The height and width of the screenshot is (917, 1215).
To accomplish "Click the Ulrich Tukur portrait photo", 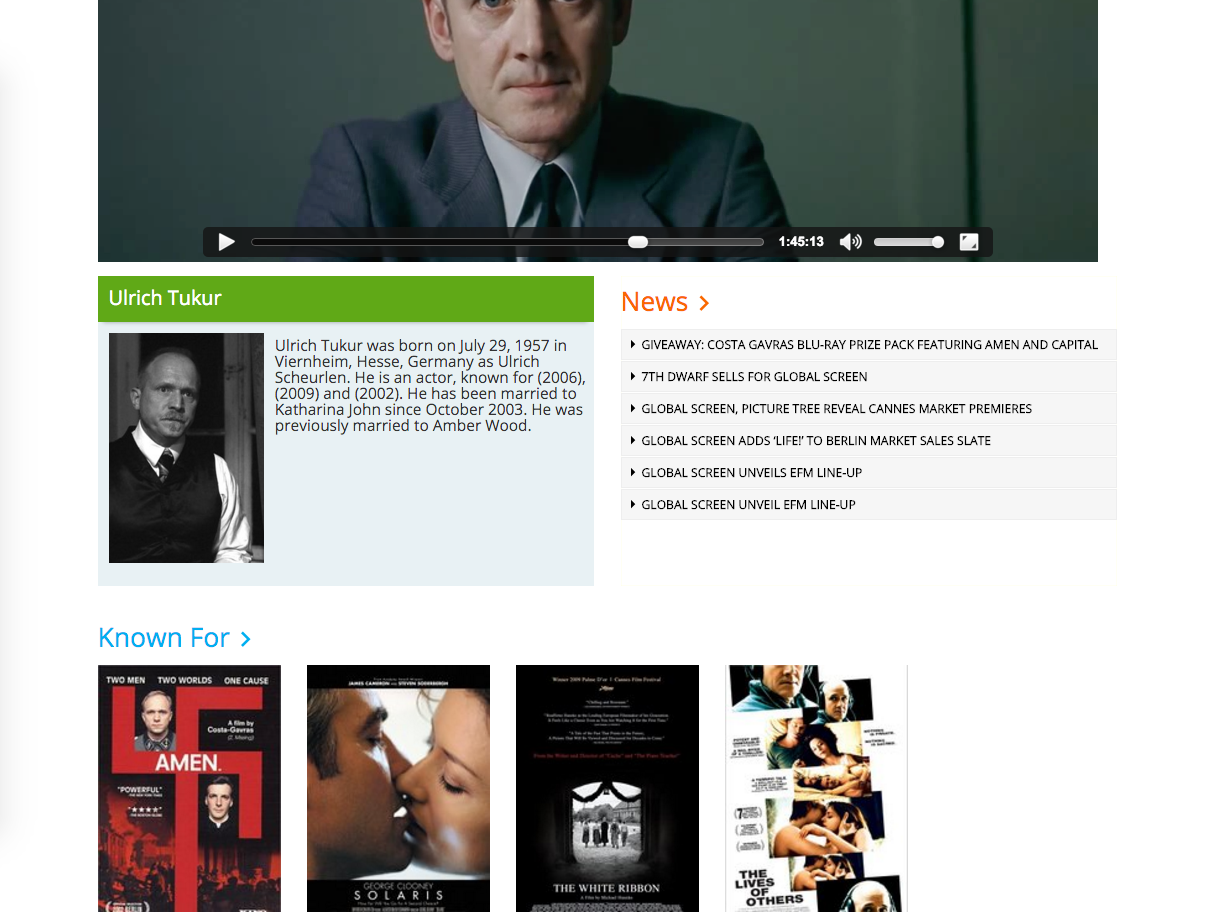I will [x=186, y=448].
